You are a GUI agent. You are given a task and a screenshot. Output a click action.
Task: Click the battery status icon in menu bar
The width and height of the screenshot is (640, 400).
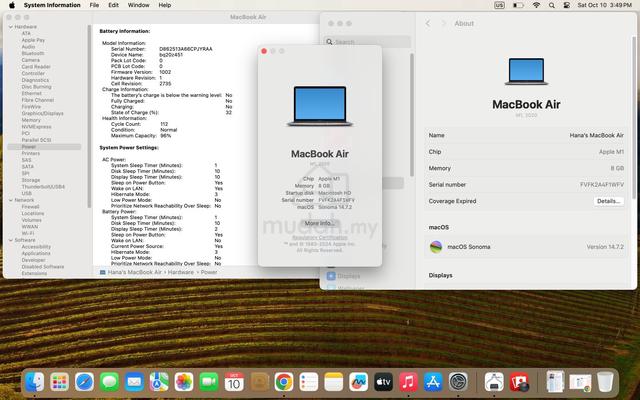coord(518,5)
